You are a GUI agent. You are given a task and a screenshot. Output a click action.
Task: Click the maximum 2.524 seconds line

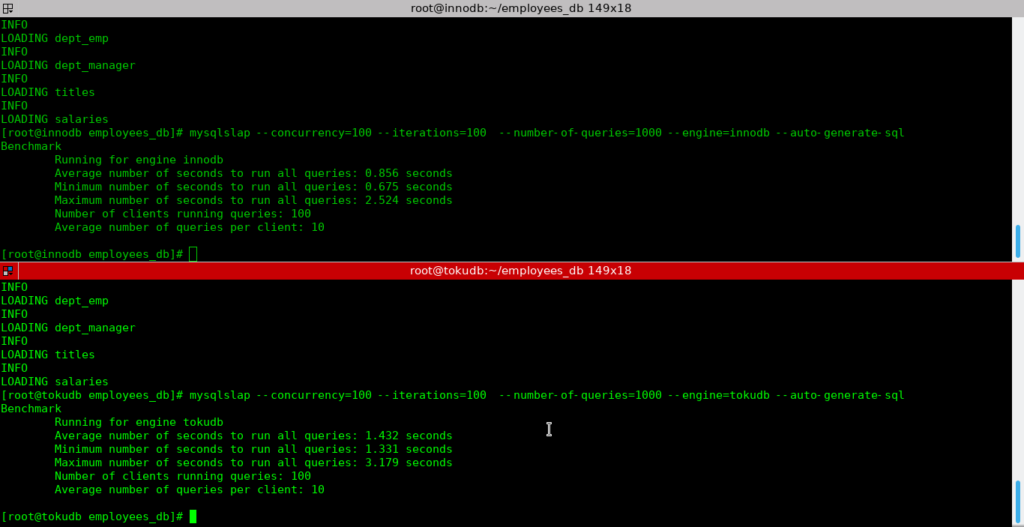tap(253, 200)
